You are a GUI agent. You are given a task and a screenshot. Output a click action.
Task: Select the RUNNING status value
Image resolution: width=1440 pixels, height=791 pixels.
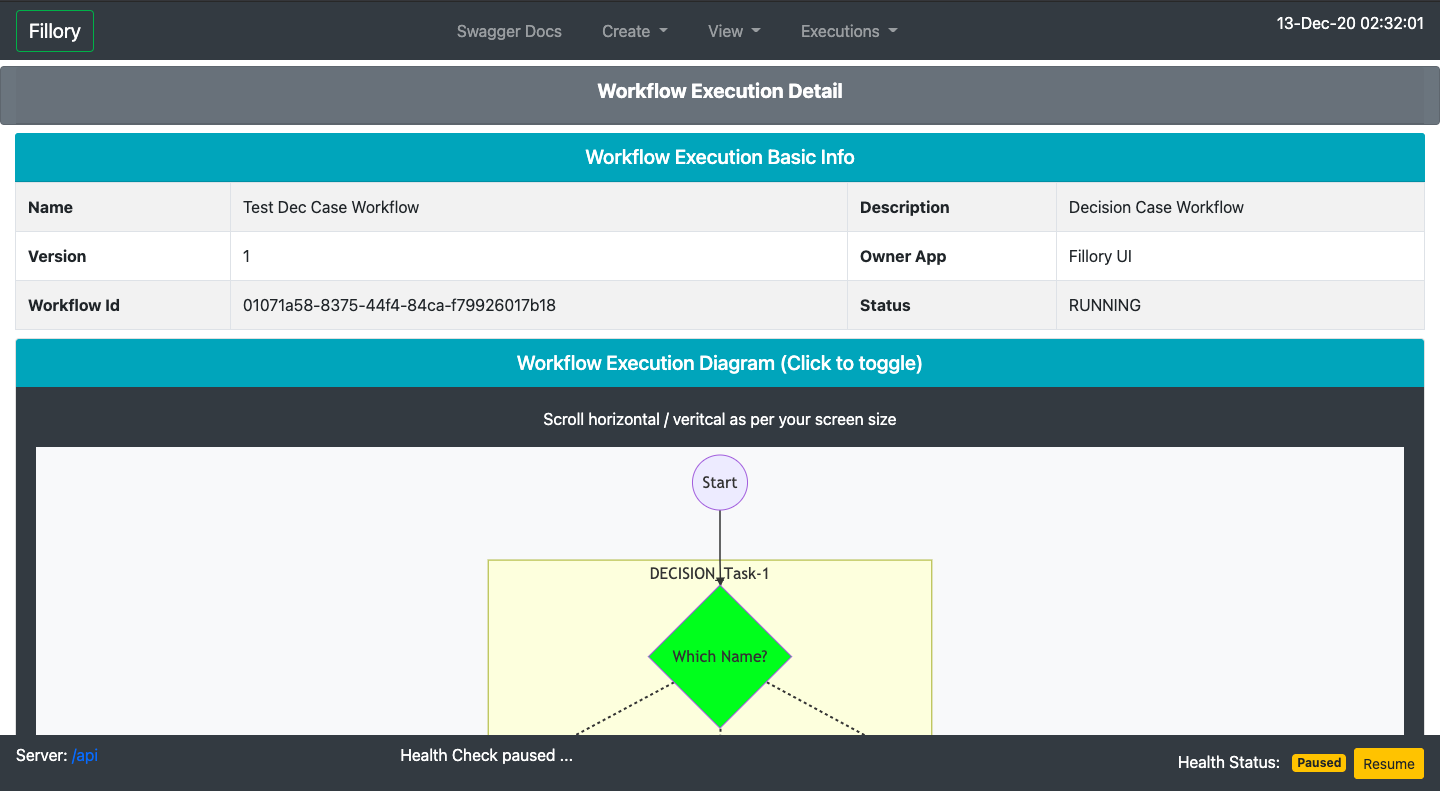(x=1104, y=305)
